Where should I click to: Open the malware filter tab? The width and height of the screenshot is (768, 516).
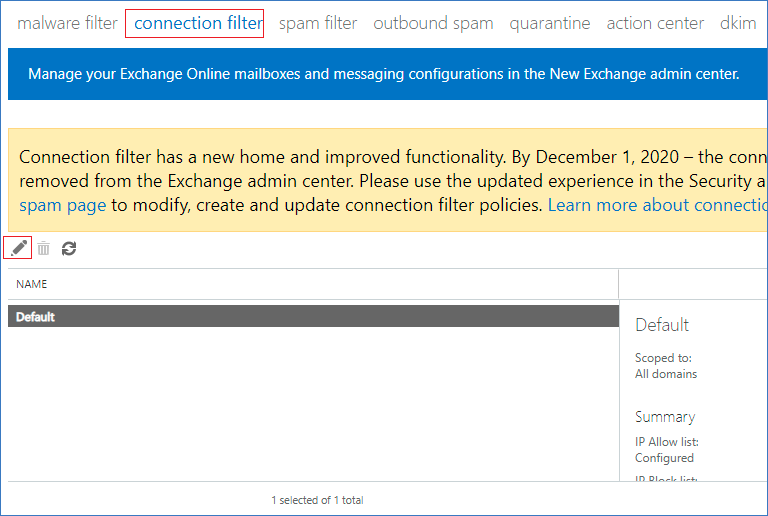pyautogui.click(x=67, y=23)
